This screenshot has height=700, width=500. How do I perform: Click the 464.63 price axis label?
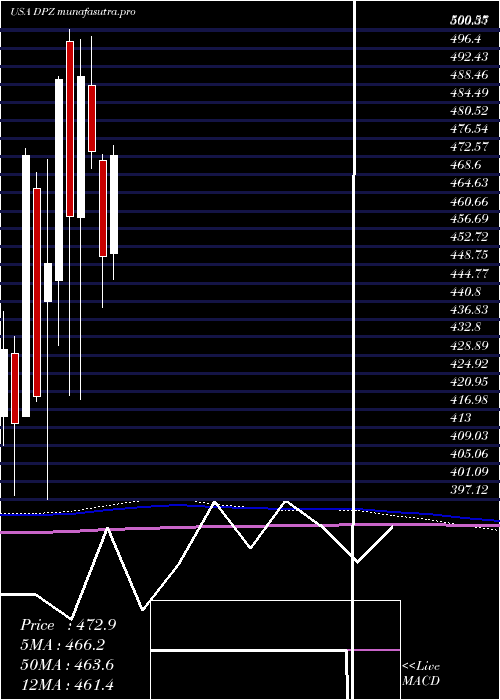(x=469, y=183)
